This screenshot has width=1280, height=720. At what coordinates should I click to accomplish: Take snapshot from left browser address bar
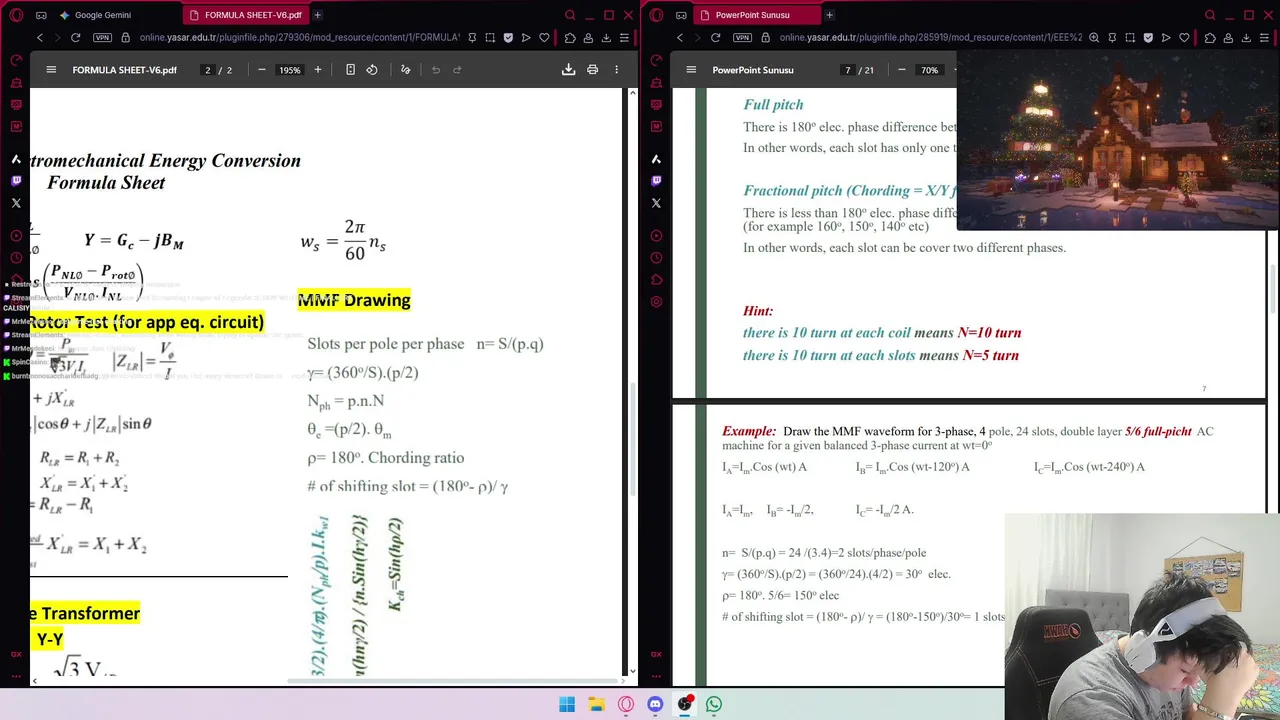(490, 38)
